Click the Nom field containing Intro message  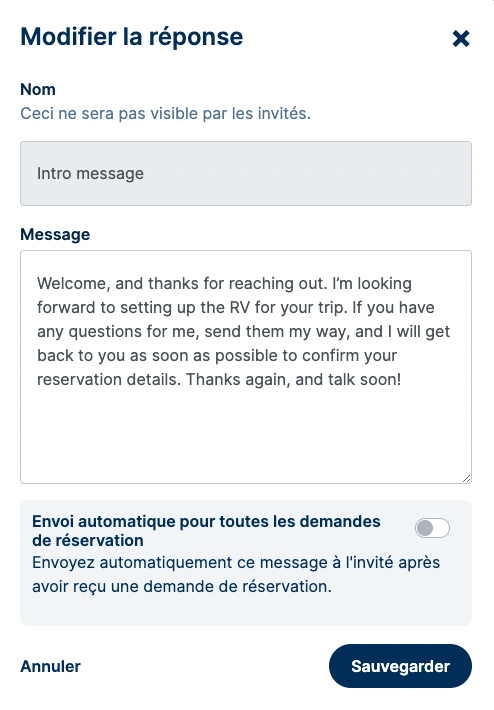(246, 173)
